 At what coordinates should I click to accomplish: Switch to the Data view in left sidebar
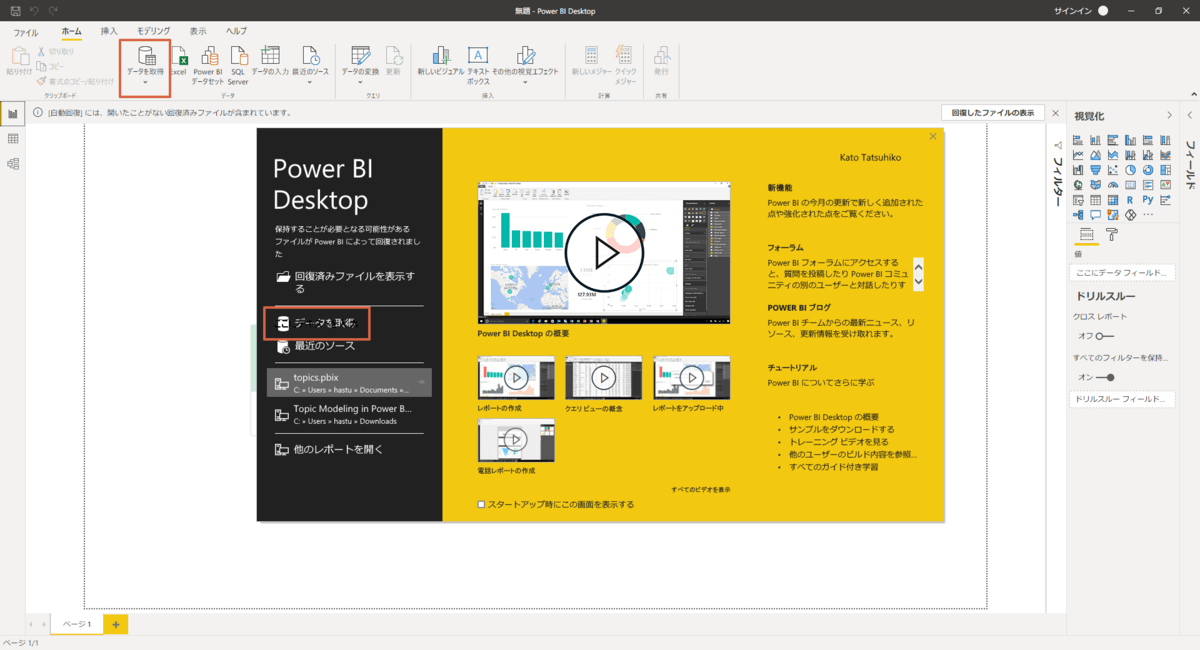click(13, 139)
